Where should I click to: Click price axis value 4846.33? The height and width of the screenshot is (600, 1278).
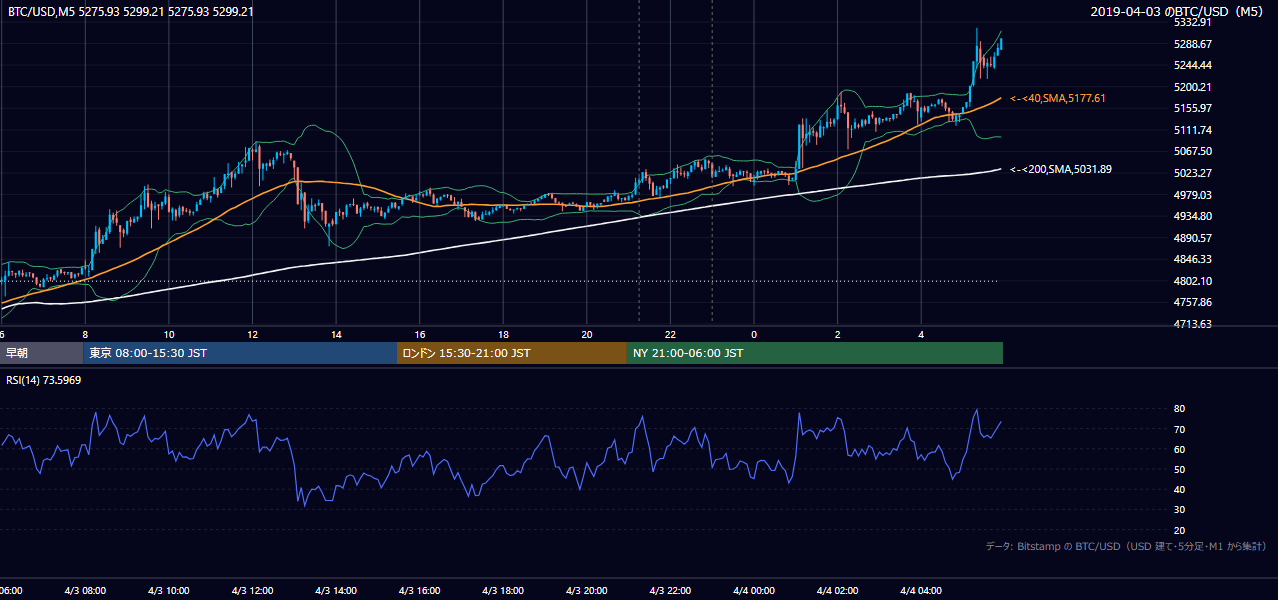click(1193, 259)
